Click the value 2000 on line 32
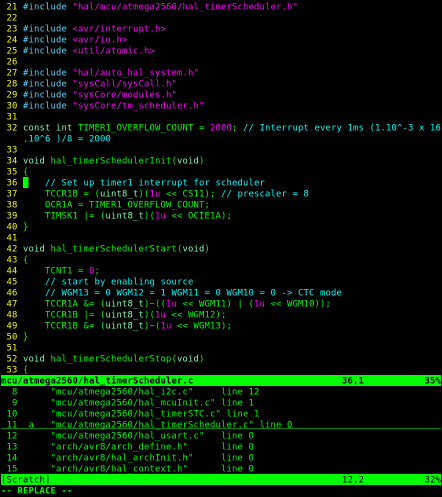 pyautogui.click(x=221, y=127)
